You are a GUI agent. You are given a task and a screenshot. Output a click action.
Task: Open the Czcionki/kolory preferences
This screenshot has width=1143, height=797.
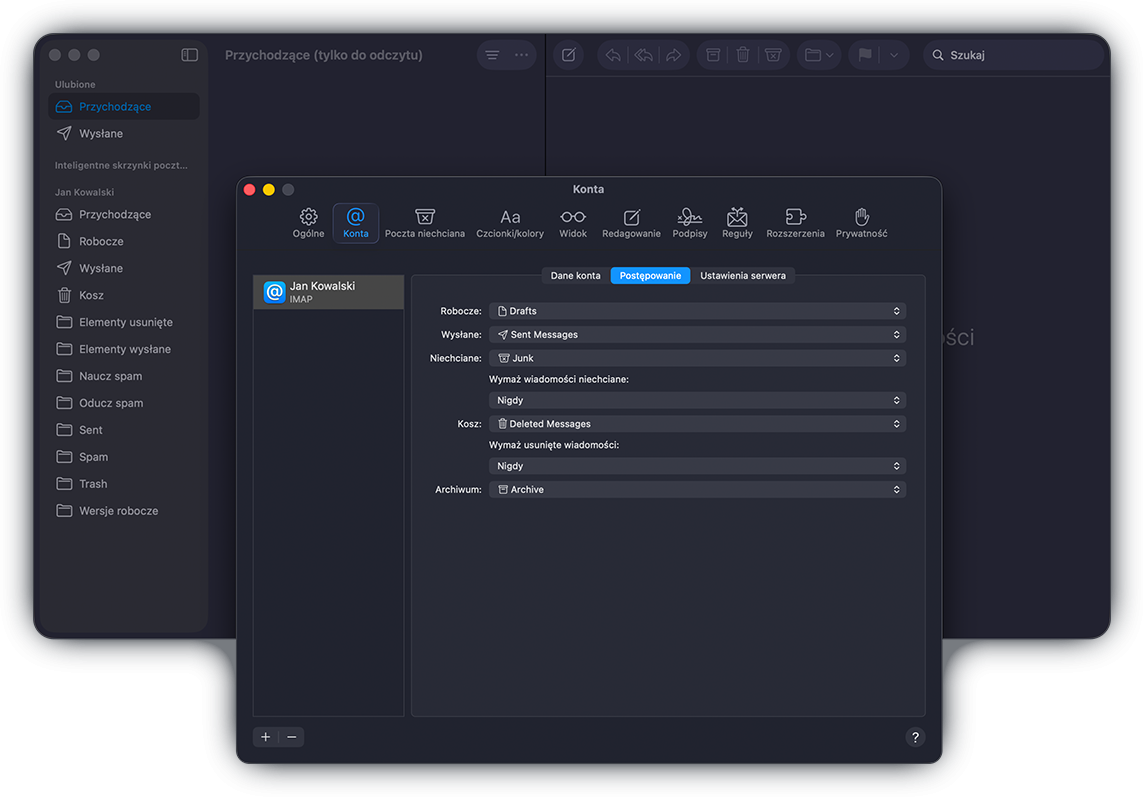click(510, 222)
